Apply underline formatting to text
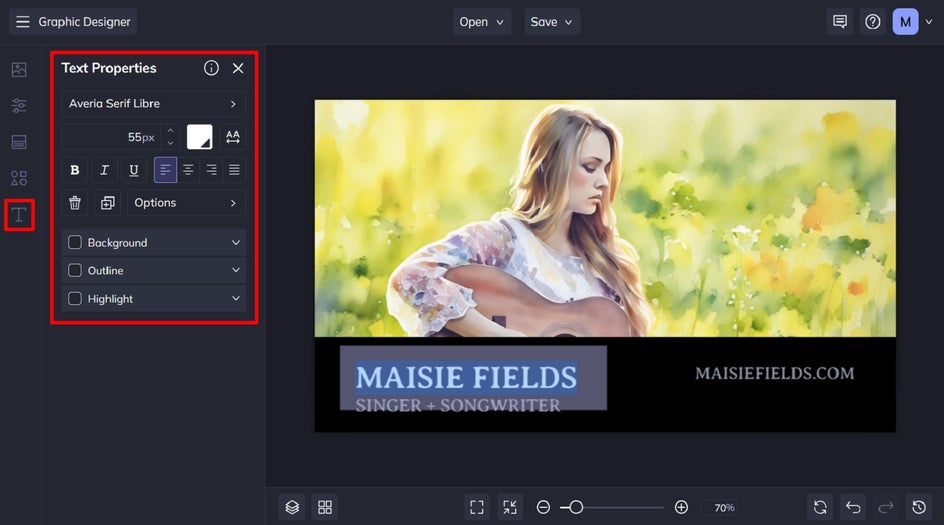944x525 pixels. click(134, 170)
